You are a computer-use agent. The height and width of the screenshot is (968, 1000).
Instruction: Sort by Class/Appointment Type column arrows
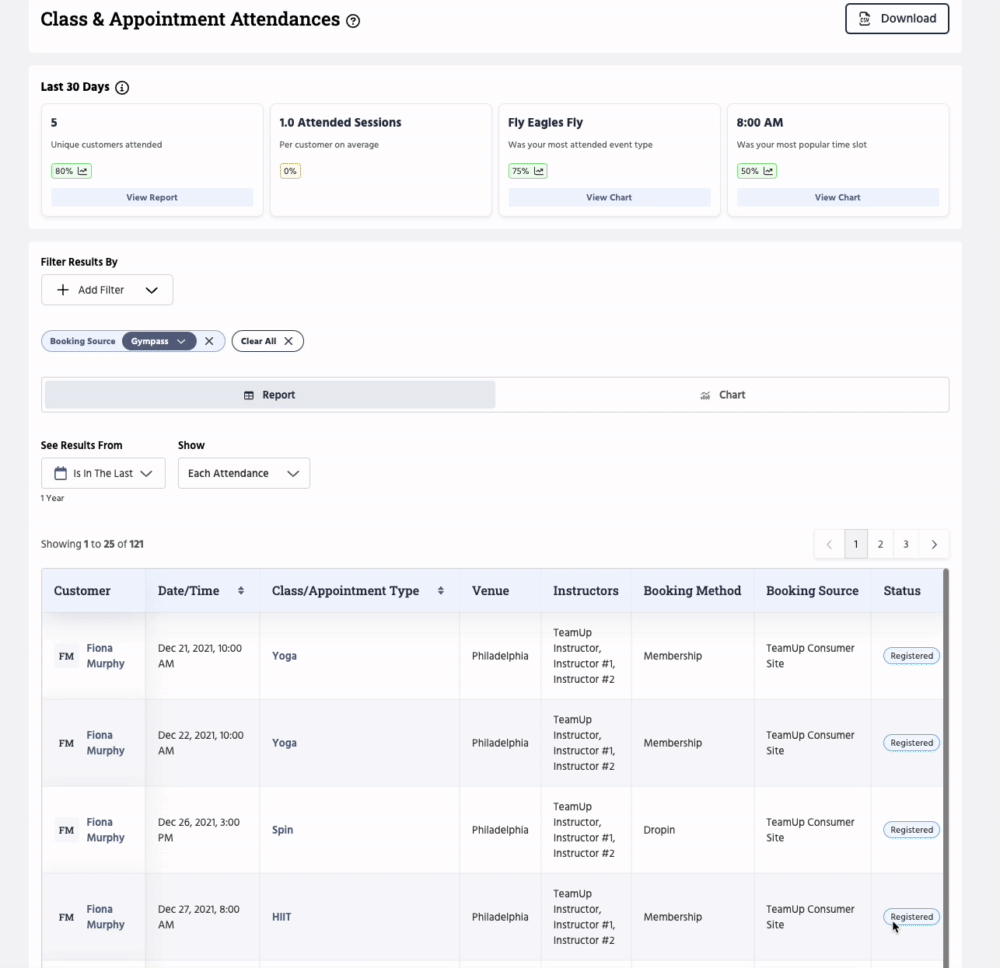click(x=441, y=591)
